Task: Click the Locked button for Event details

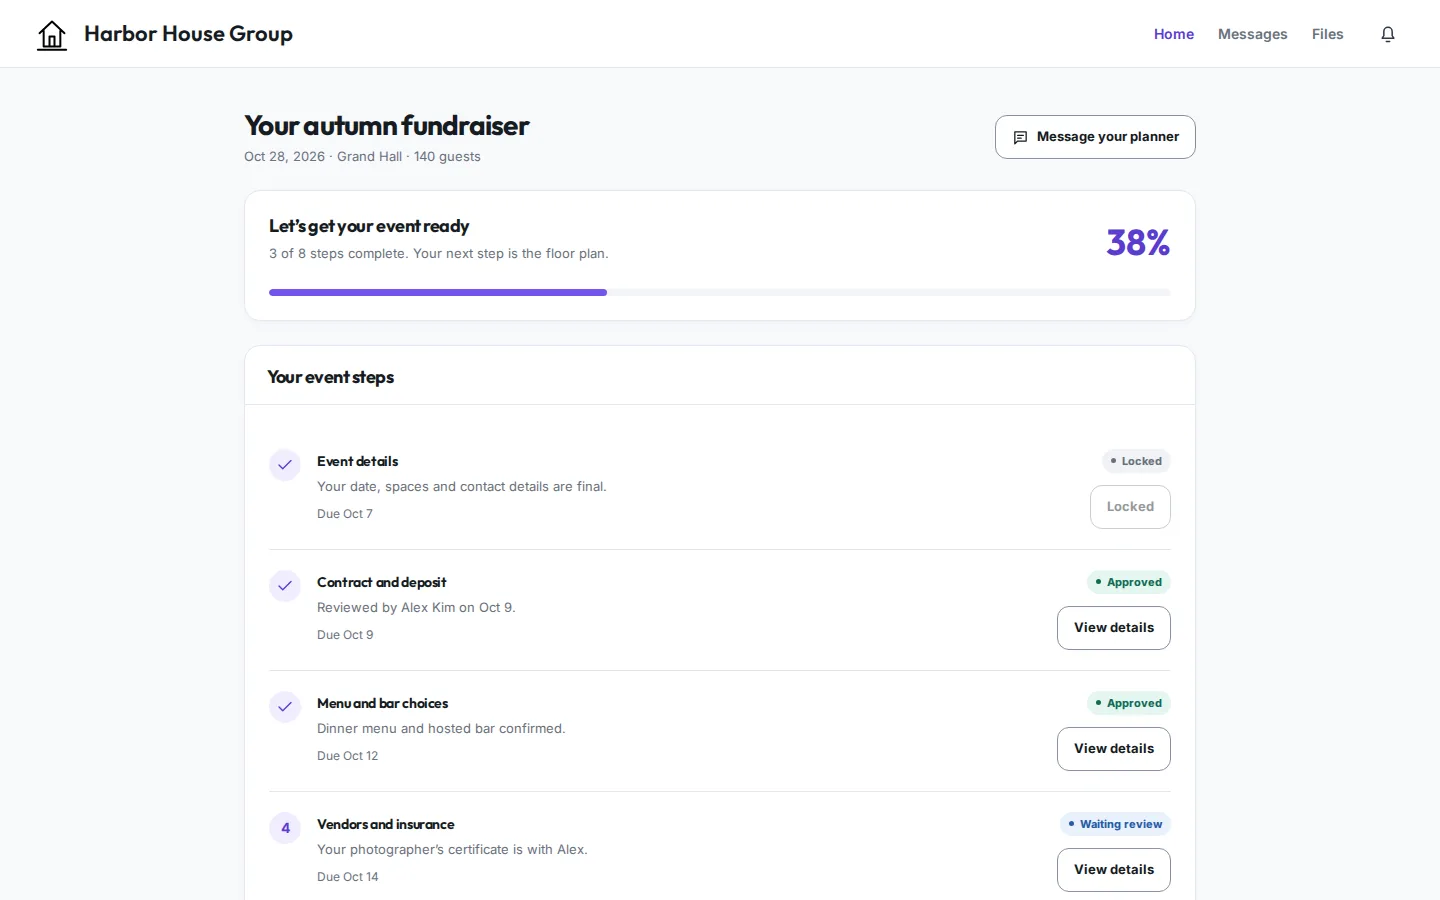Action: click(x=1130, y=507)
